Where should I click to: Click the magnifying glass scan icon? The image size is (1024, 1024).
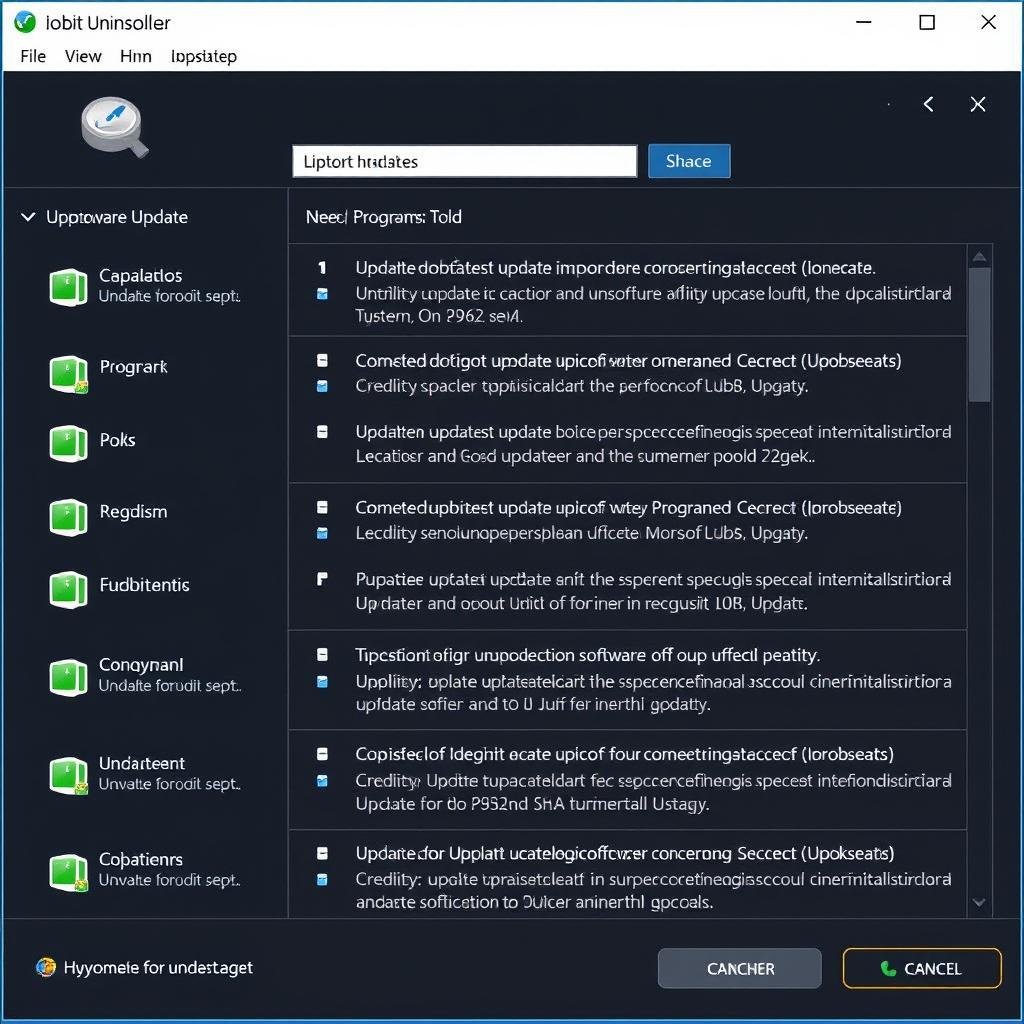pyautogui.click(x=115, y=127)
